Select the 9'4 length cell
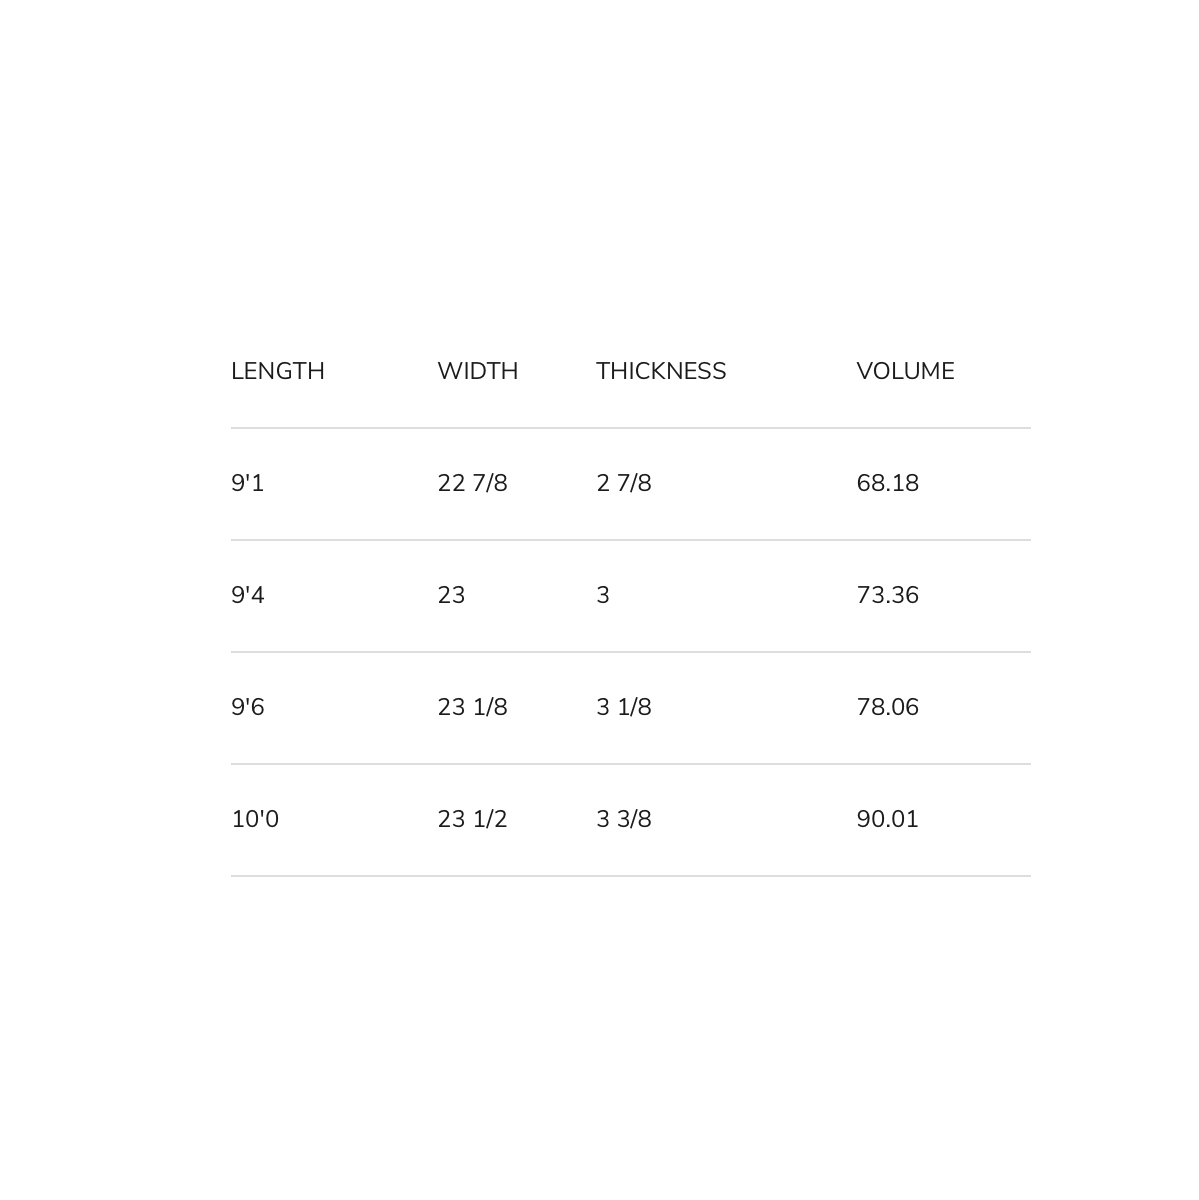The image size is (1199, 1200). (x=248, y=595)
